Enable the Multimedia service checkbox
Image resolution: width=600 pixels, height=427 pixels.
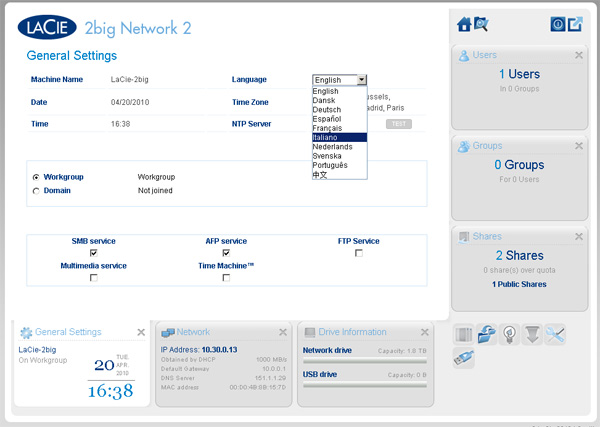93,278
